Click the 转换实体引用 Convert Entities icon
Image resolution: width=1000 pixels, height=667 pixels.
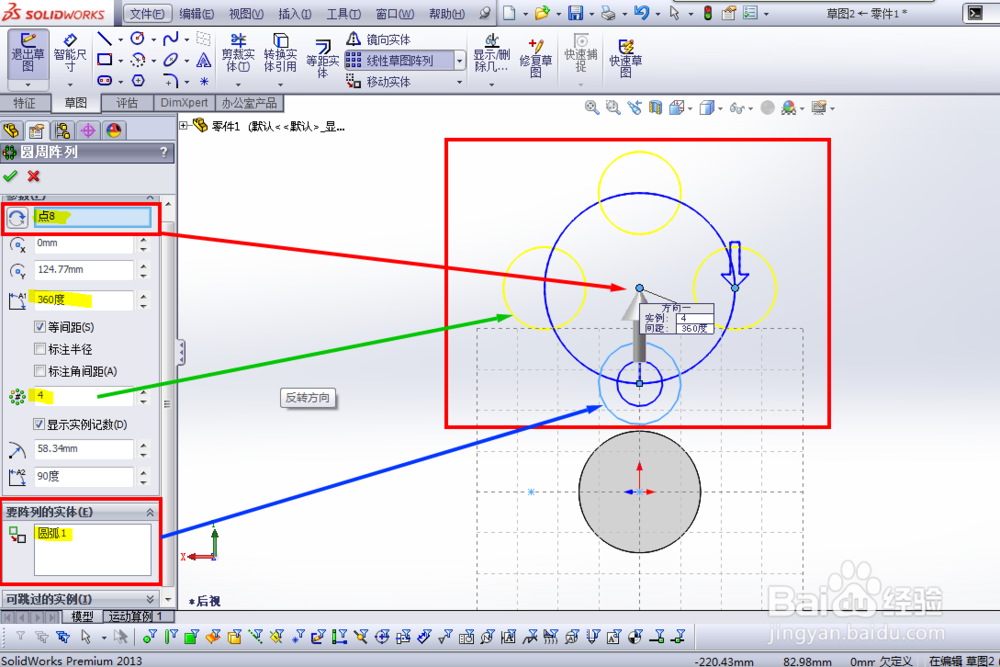[280, 55]
